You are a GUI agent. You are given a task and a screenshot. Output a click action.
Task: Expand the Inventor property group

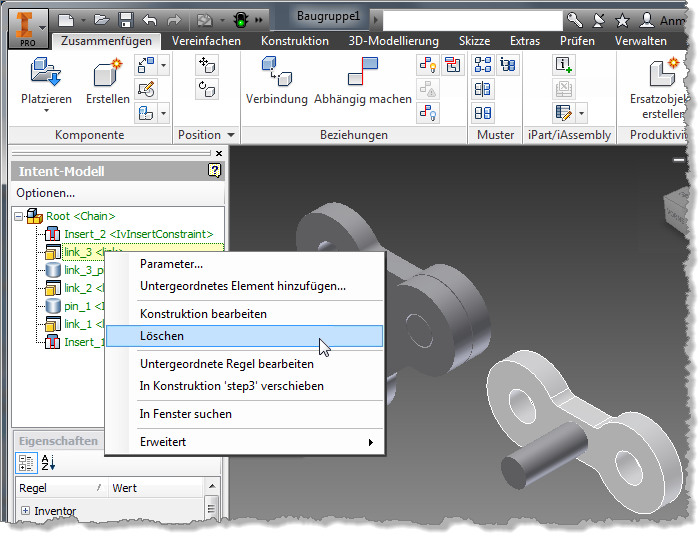point(25,510)
